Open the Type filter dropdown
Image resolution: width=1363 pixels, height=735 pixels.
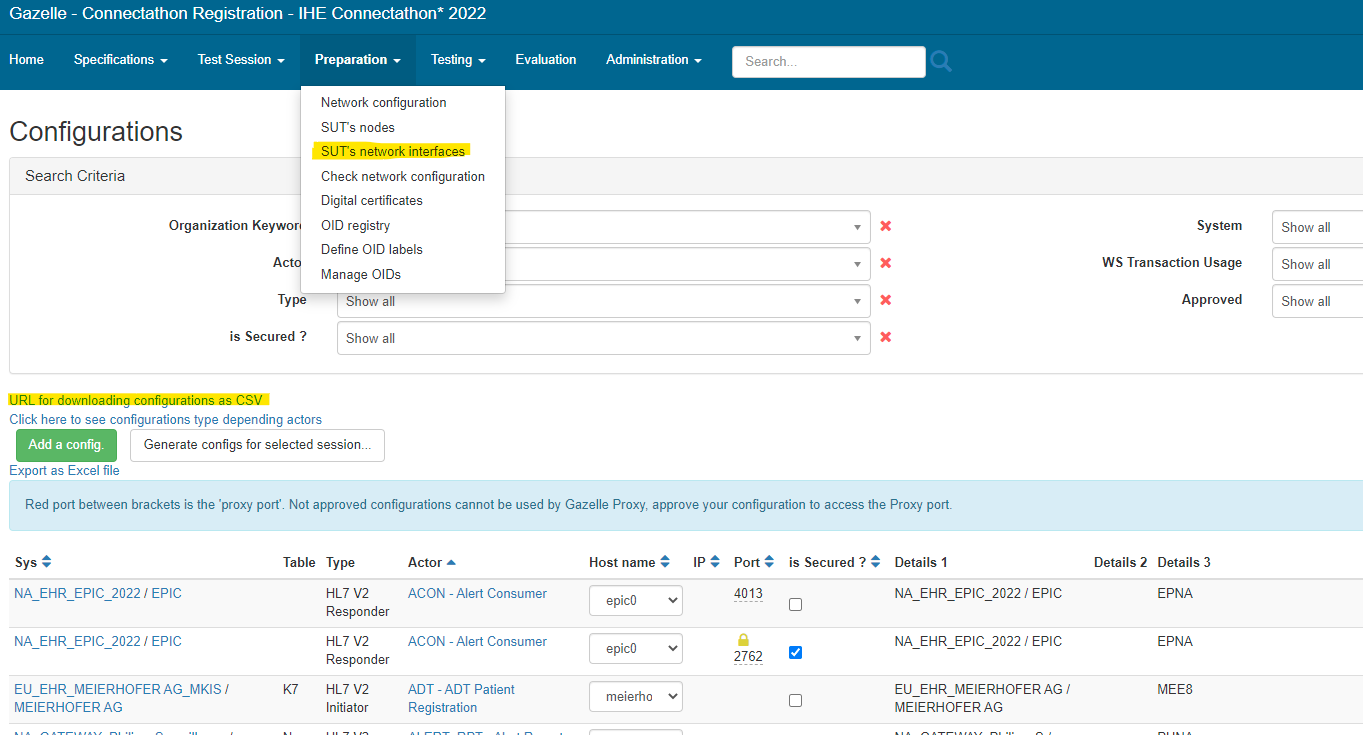coord(603,301)
